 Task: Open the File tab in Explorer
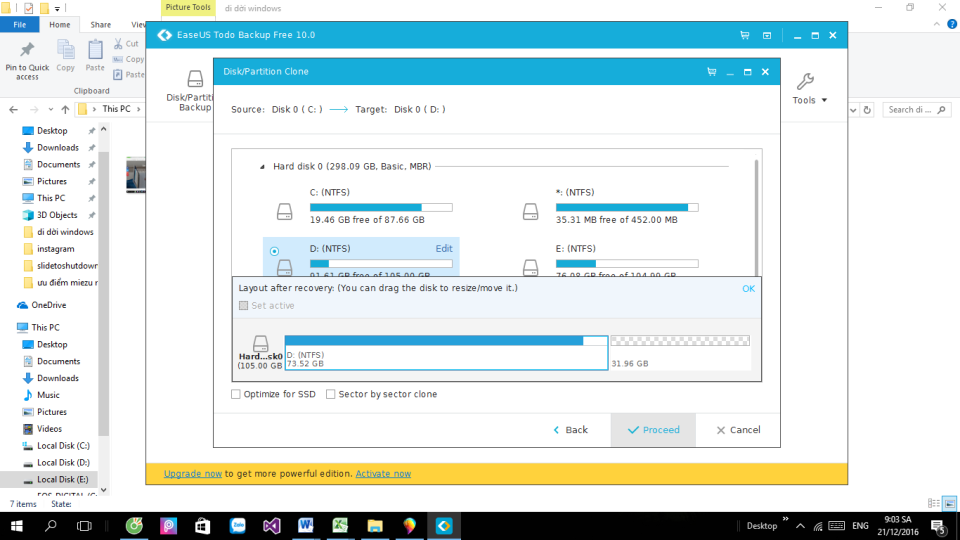point(20,24)
